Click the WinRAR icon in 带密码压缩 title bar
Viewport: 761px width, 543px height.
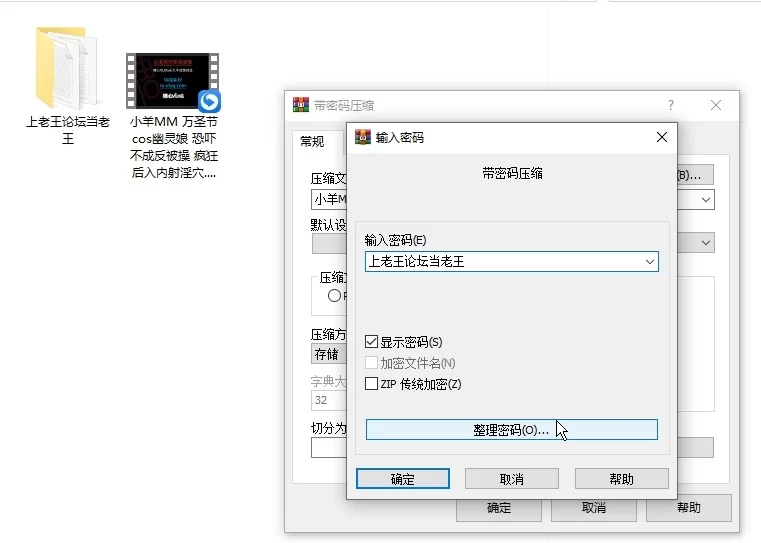(x=301, y=105)
